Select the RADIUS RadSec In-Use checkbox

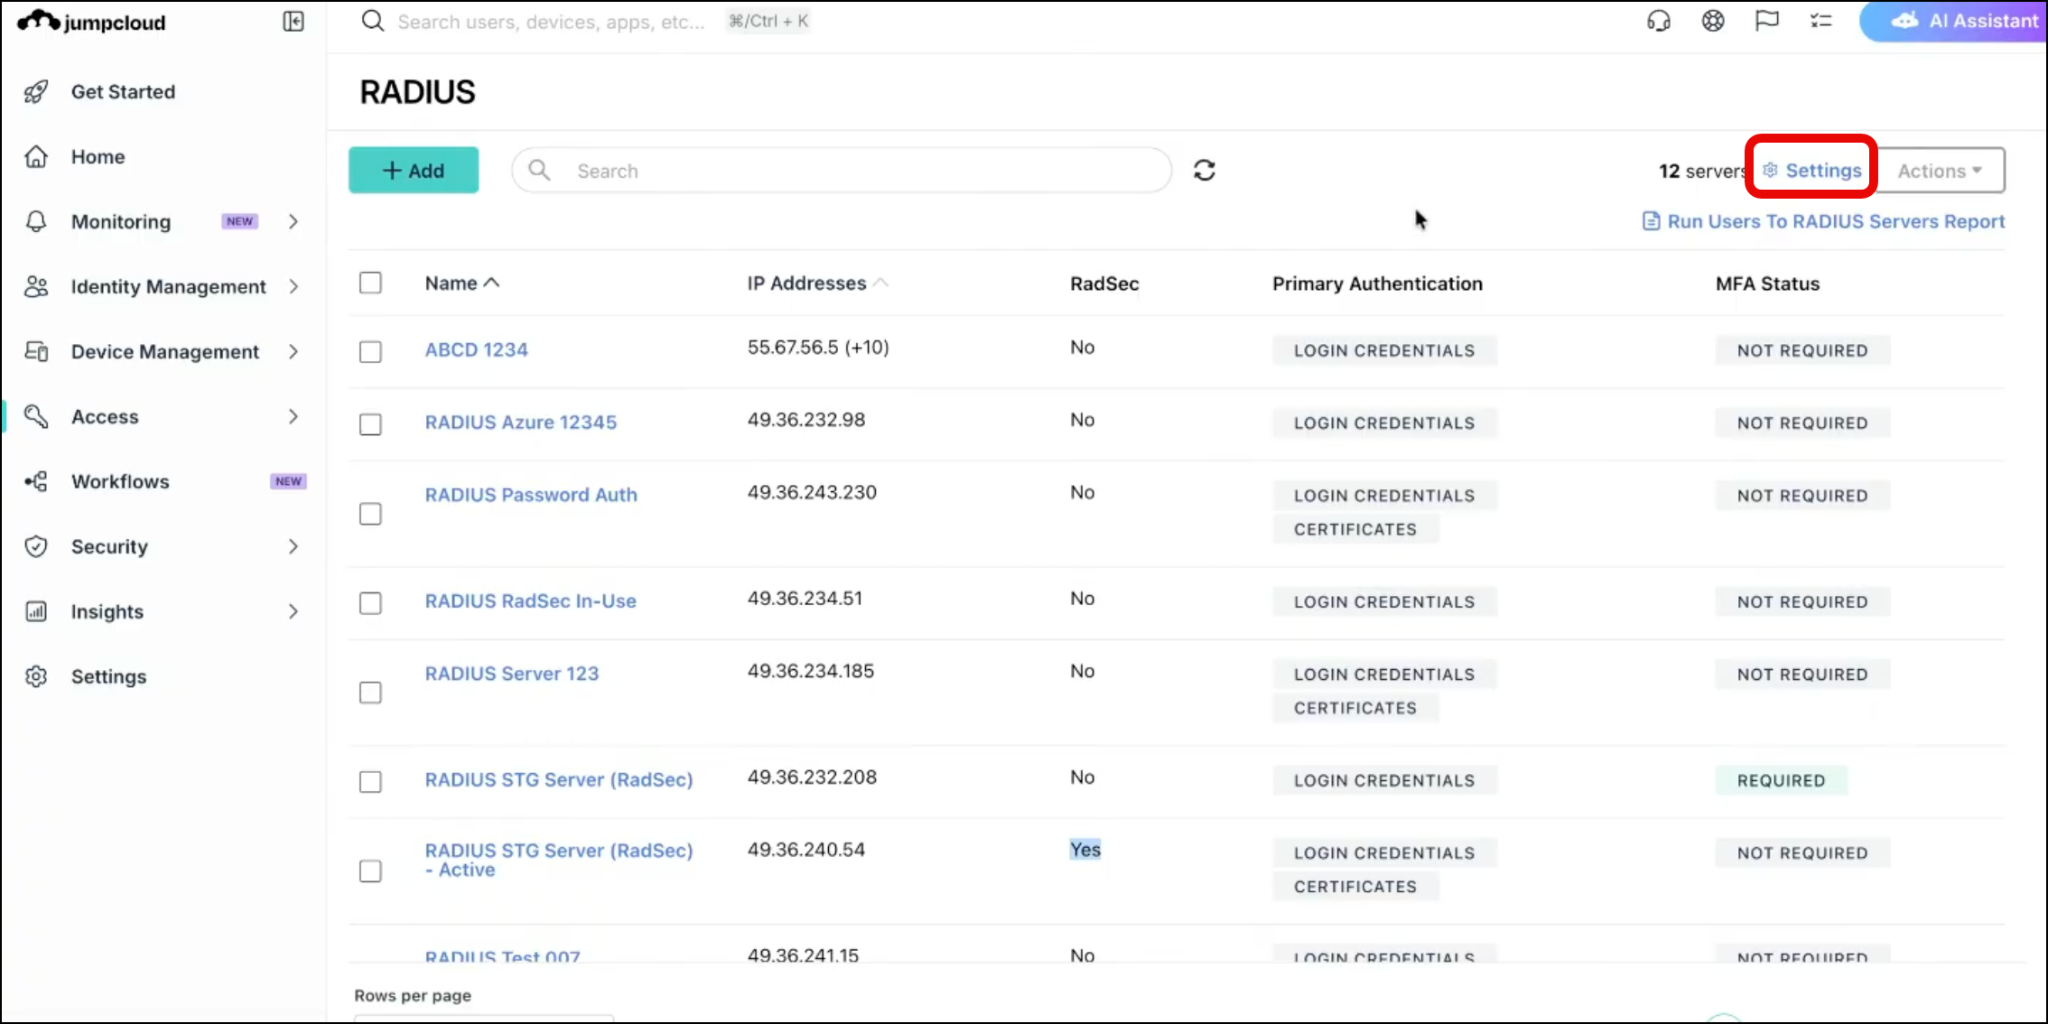pos(370,603)
